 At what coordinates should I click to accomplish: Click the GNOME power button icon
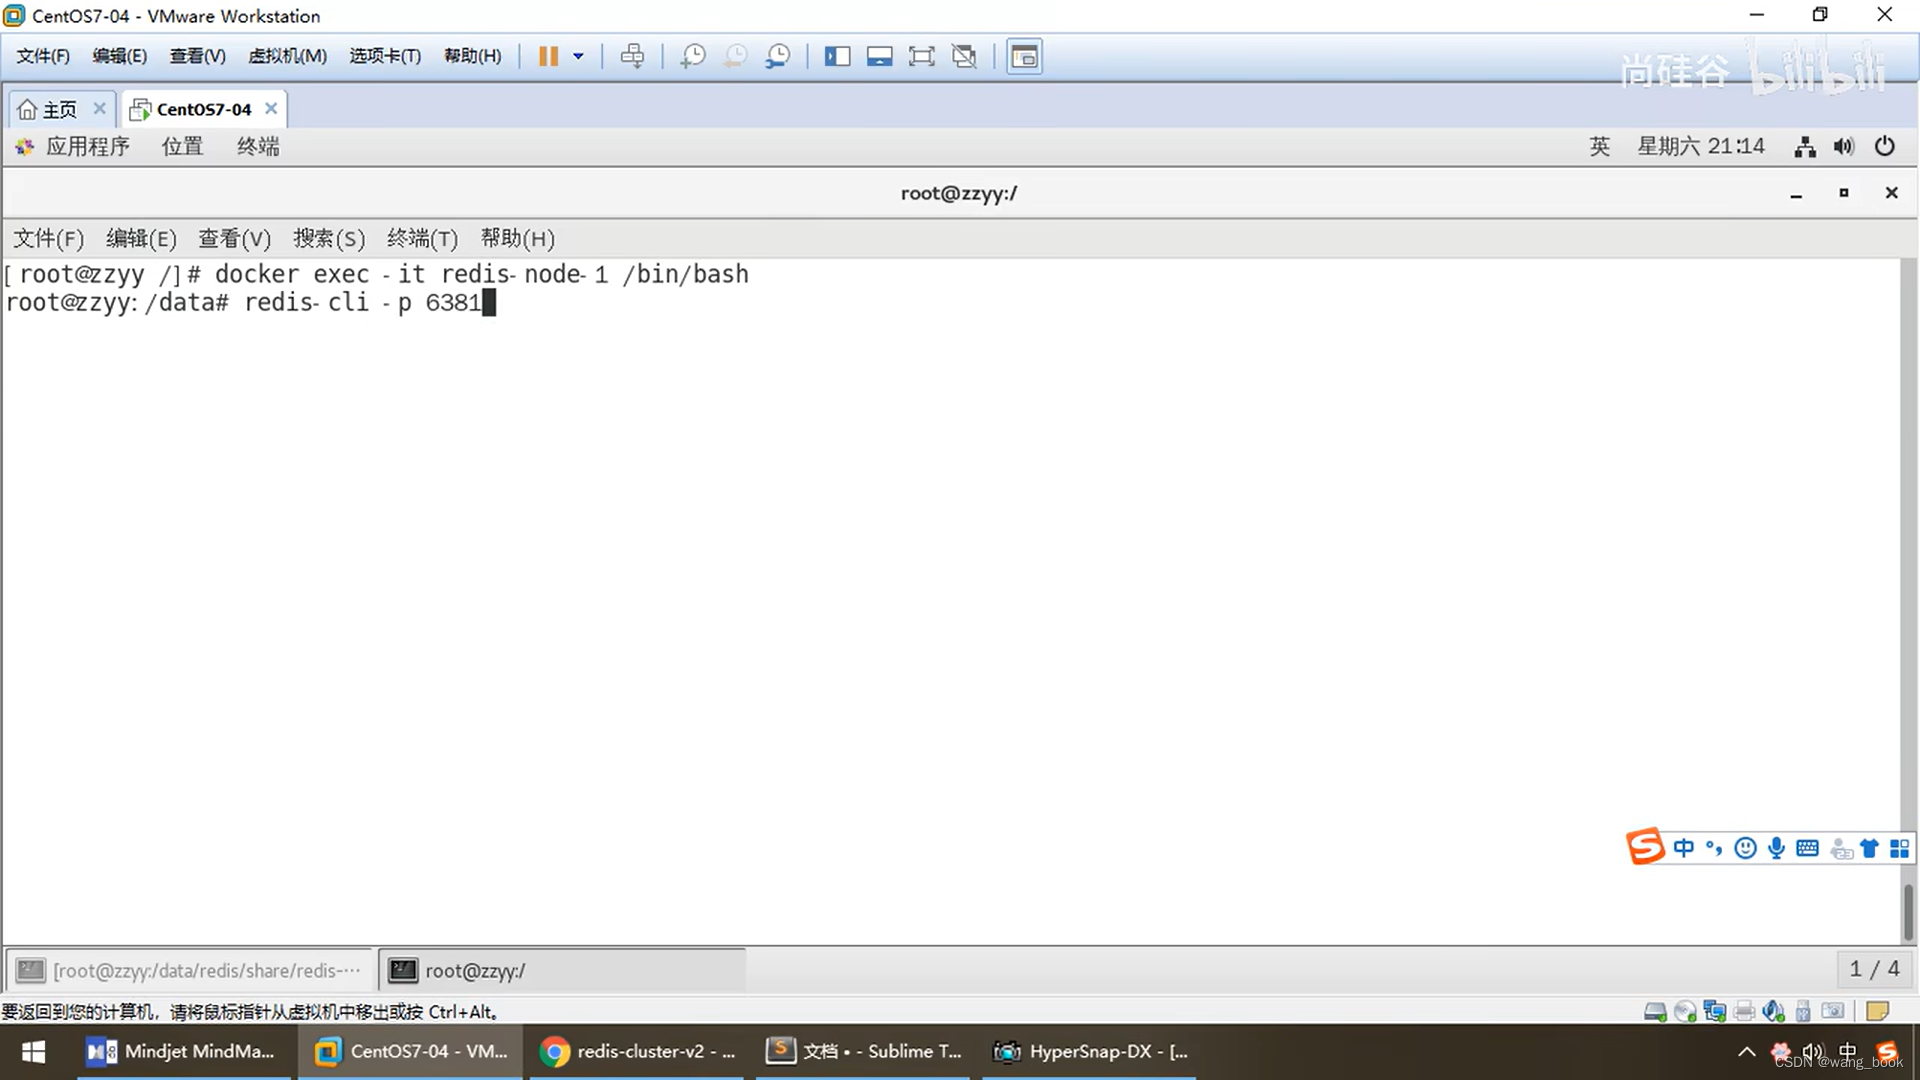pyautogui.click(x=1884, y=147)
